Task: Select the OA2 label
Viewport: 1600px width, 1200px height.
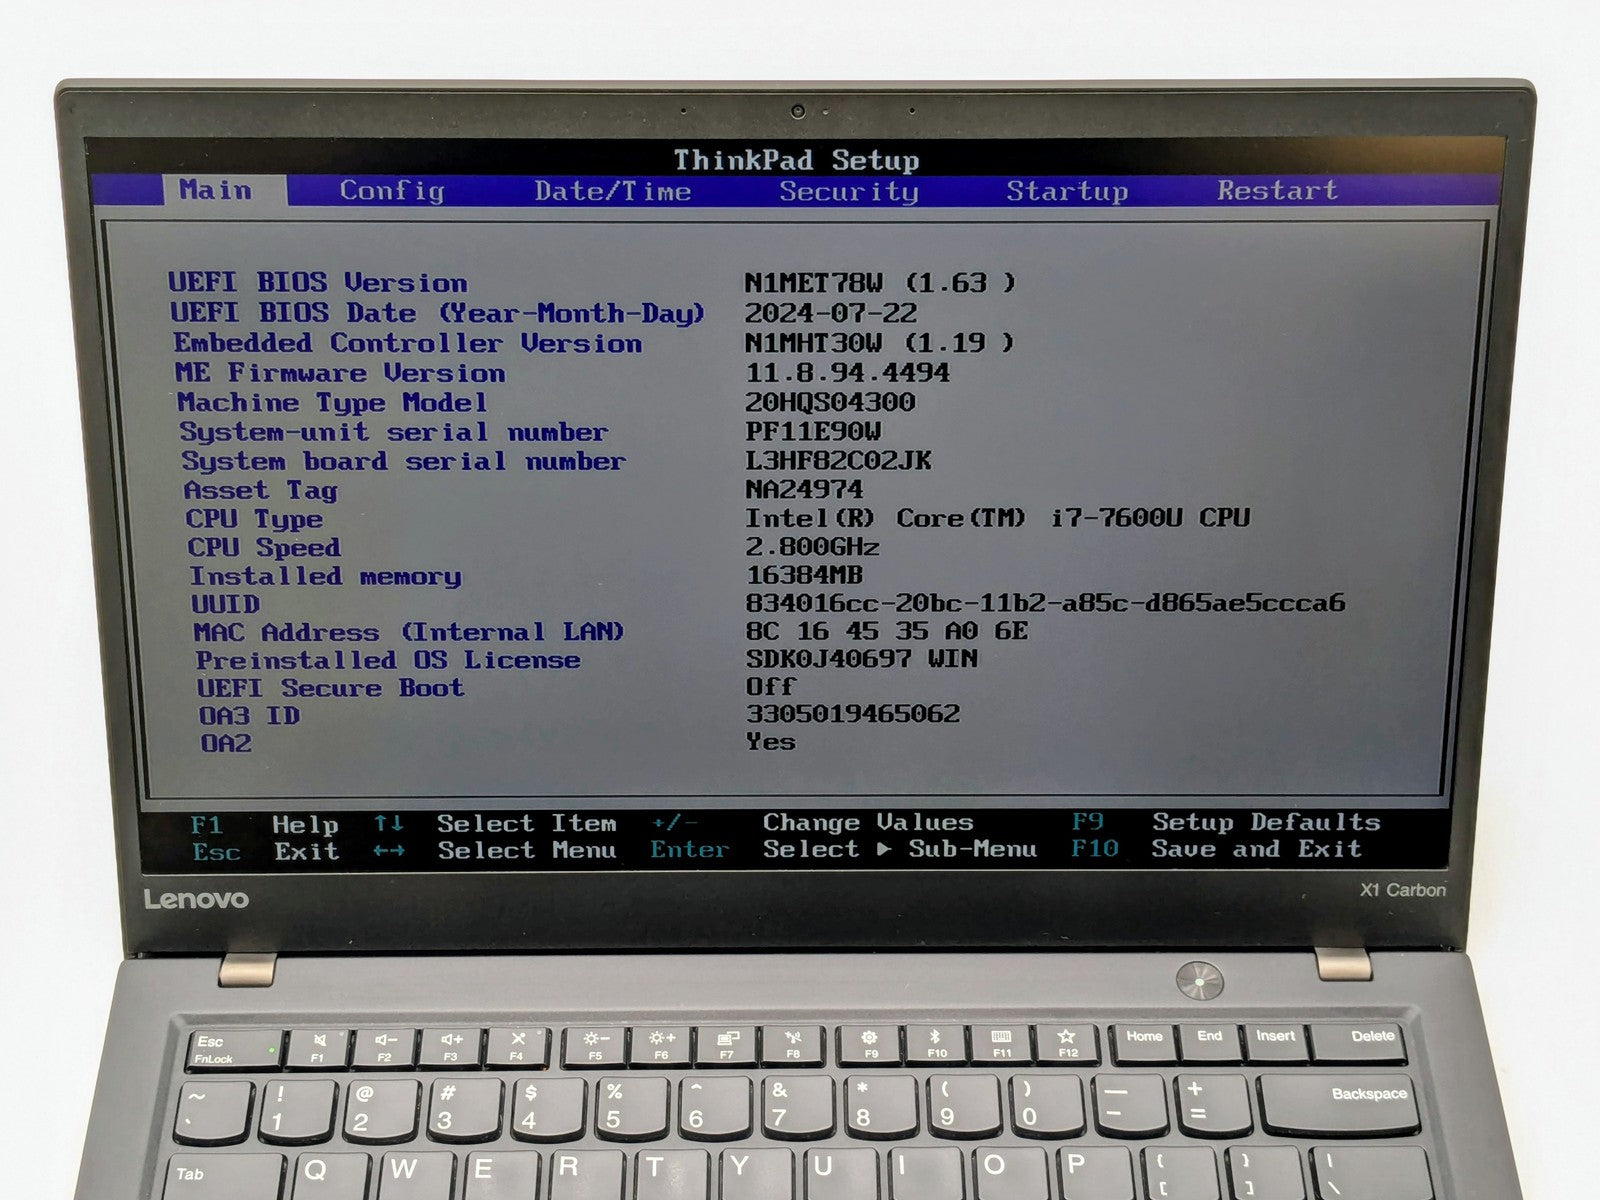Action: click(x=227, y=744)
